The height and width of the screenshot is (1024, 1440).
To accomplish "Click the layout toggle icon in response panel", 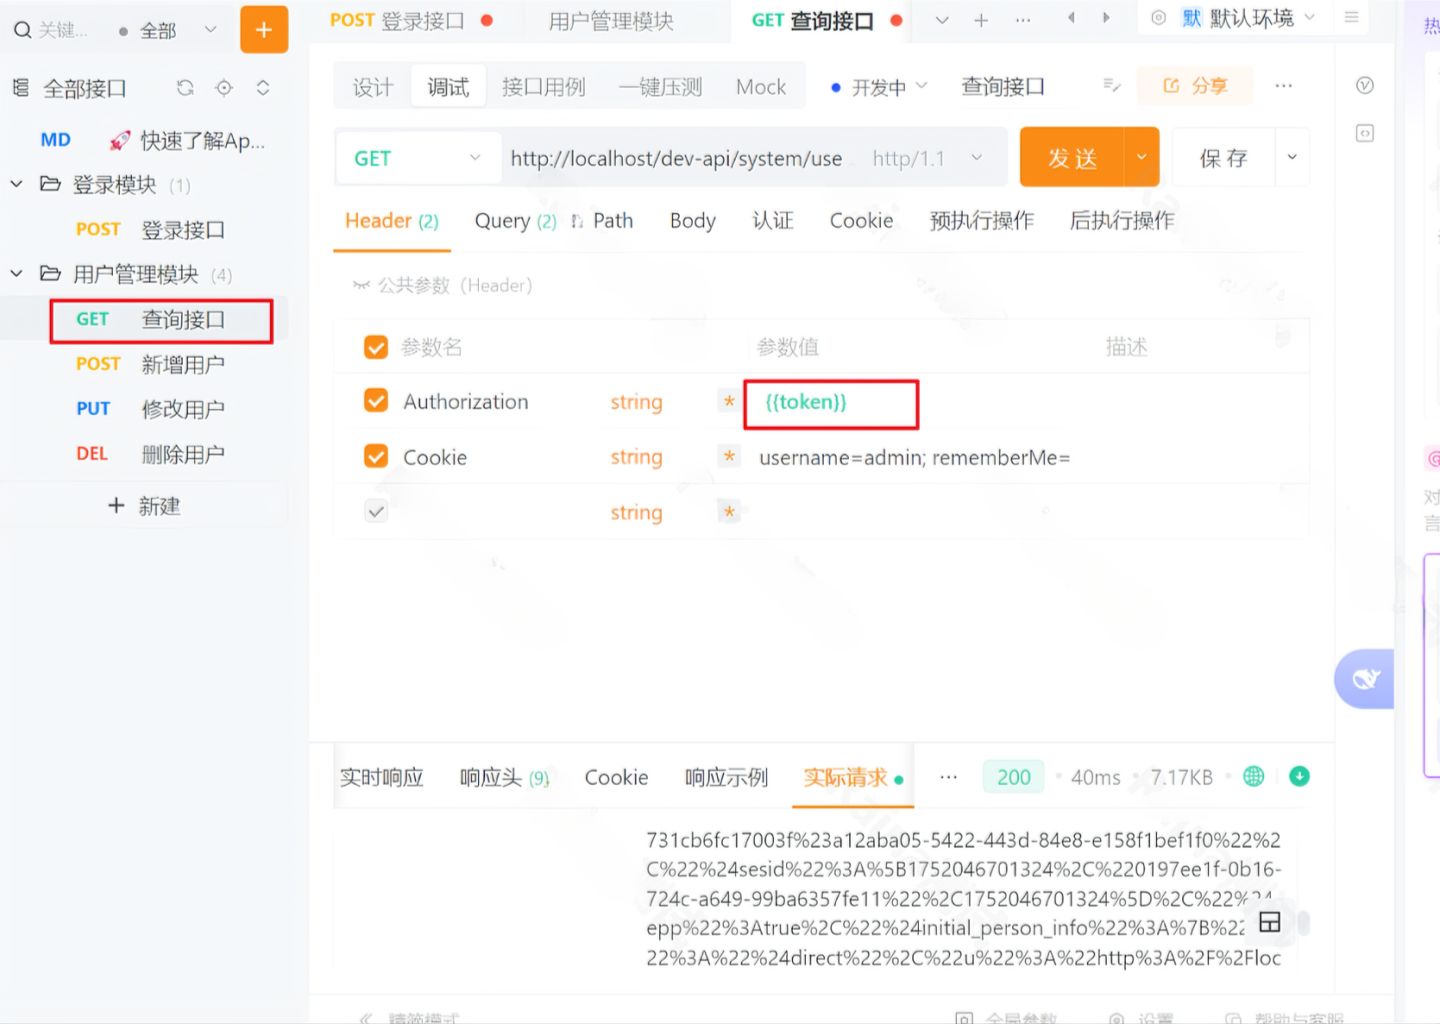I will point(1270,922).
